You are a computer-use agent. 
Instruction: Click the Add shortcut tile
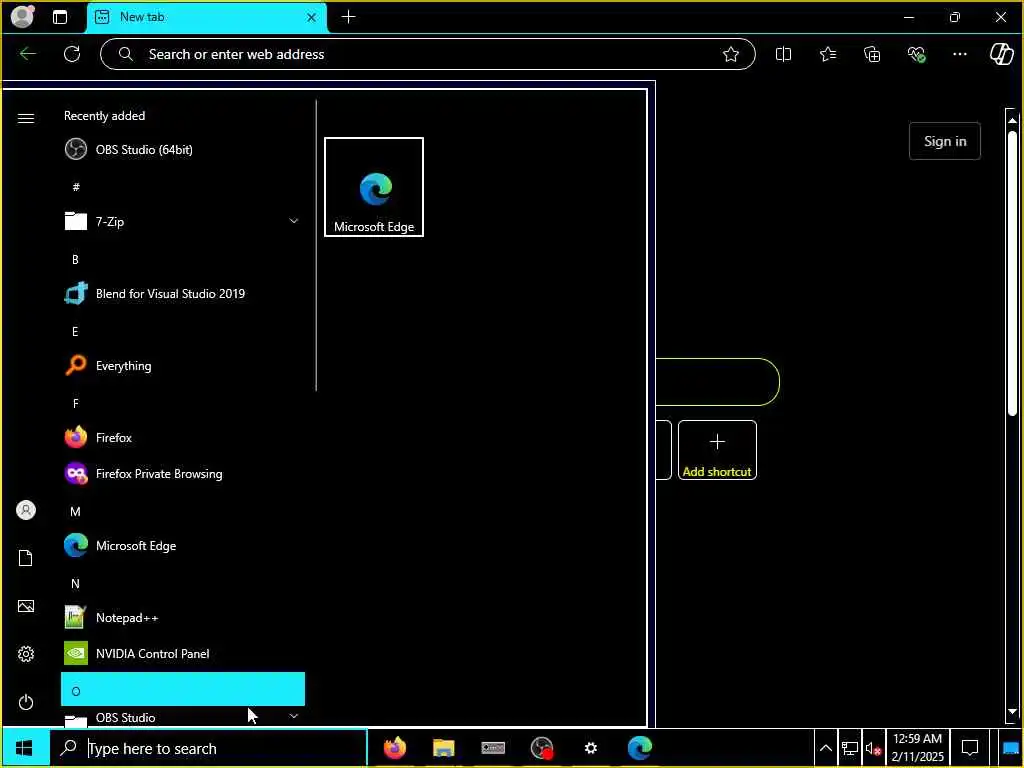(717, 450)
